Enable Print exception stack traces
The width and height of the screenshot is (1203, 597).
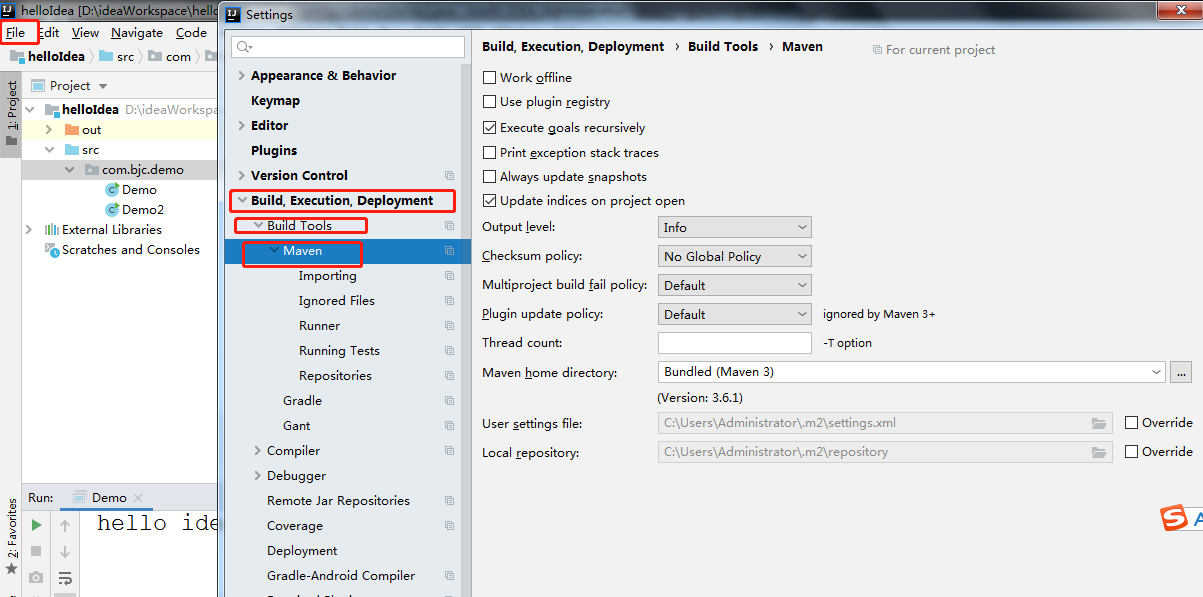tap(490, 153)
